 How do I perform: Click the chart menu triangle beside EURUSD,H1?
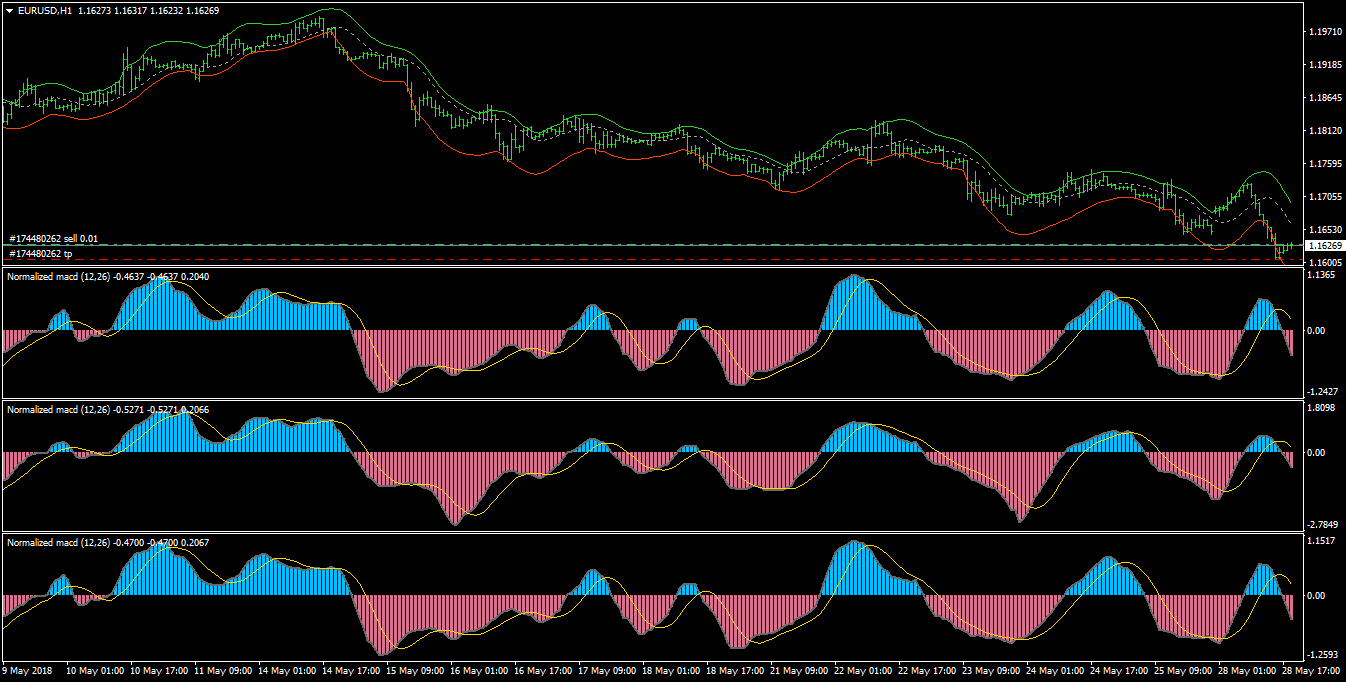[x=10, y=10]
